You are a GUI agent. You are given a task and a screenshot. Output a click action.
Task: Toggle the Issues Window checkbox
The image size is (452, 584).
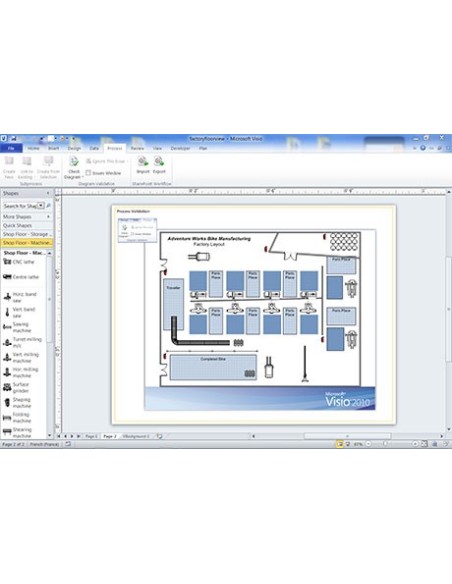point(88,173)
